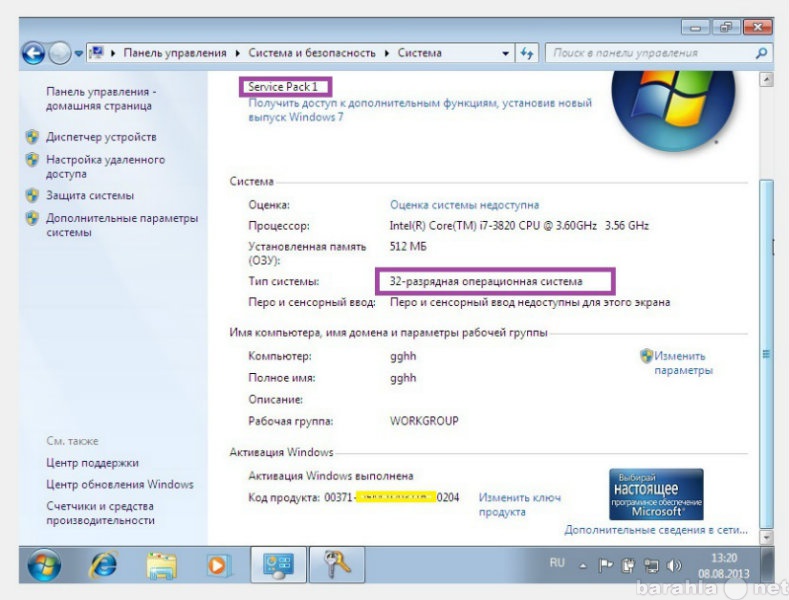This screenshot has width=789, height=600.
Task: Select the Service Pack 1 text
Action: [283, 87]
